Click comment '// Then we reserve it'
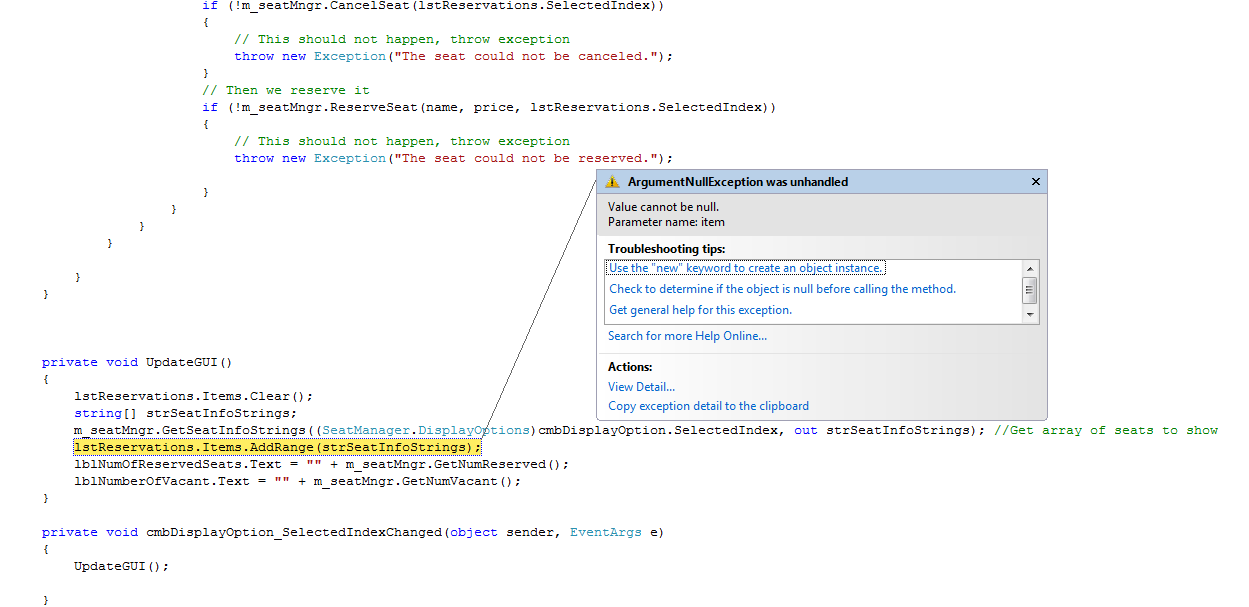This screenshot has width=1249, height=607. pyautogui.click(x=285, y=90)
